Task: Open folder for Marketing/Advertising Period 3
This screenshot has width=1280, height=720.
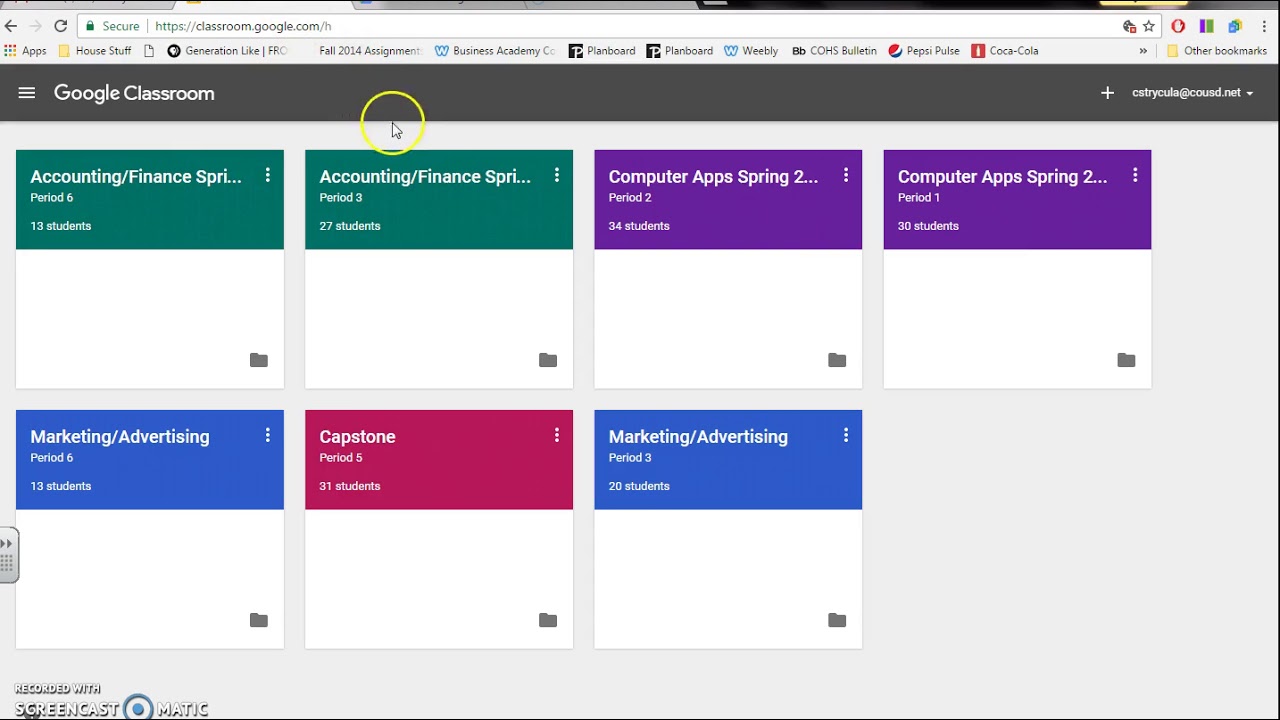Action: [x=837, y=620]
